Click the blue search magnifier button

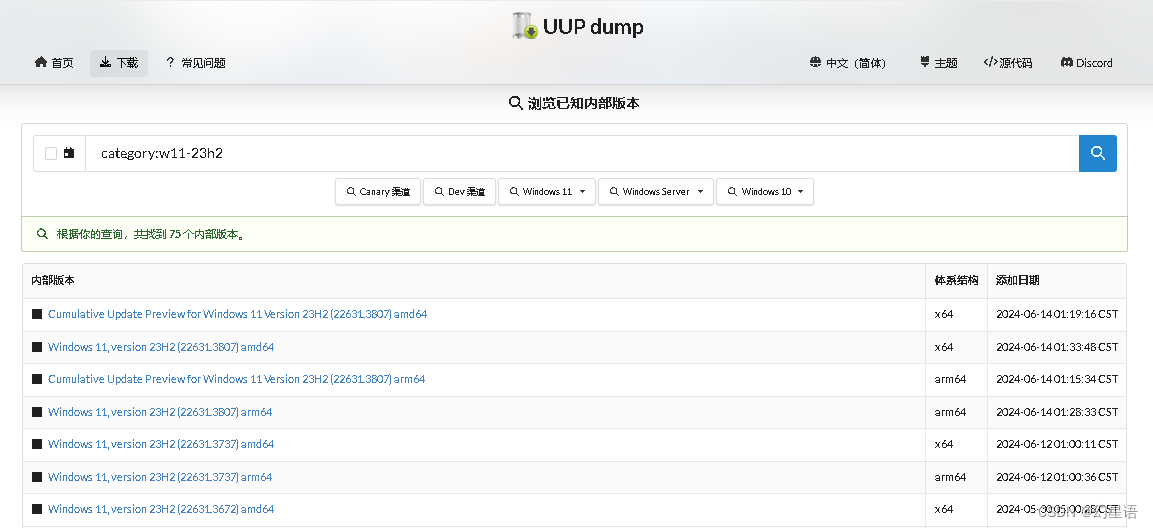(x=1098, y=154)
